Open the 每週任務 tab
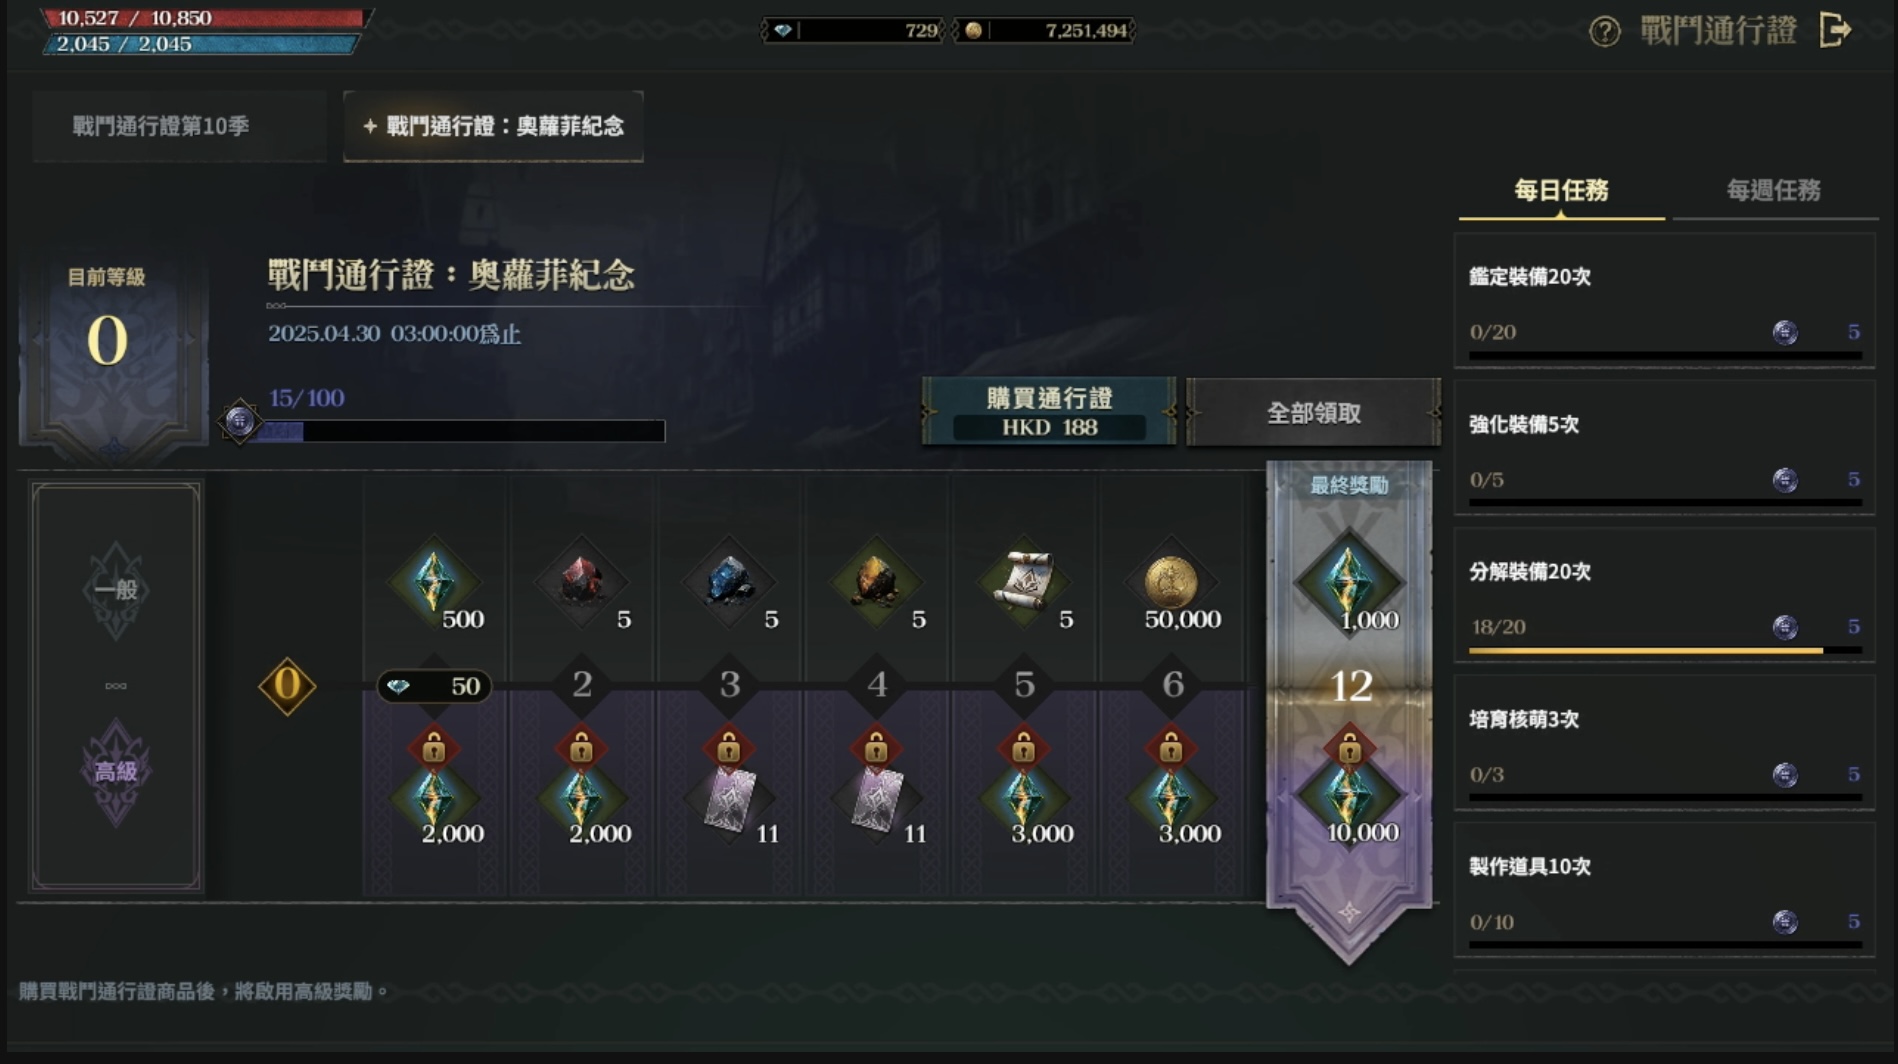The height and width of the screenshot is (1064, 1898). [x=1773, y=191]
